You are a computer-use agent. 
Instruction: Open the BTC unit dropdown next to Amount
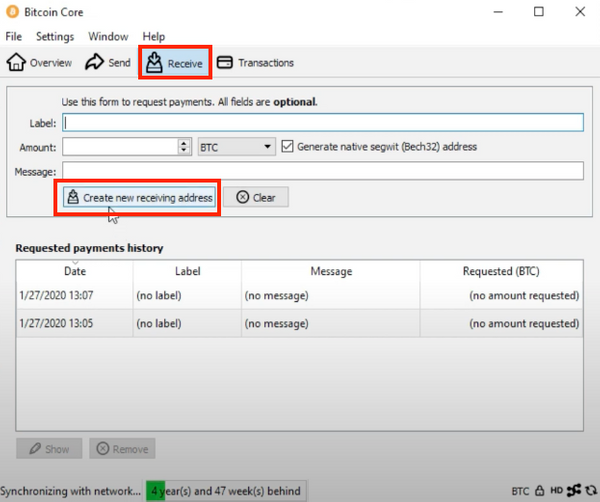[x=237, y=147]
